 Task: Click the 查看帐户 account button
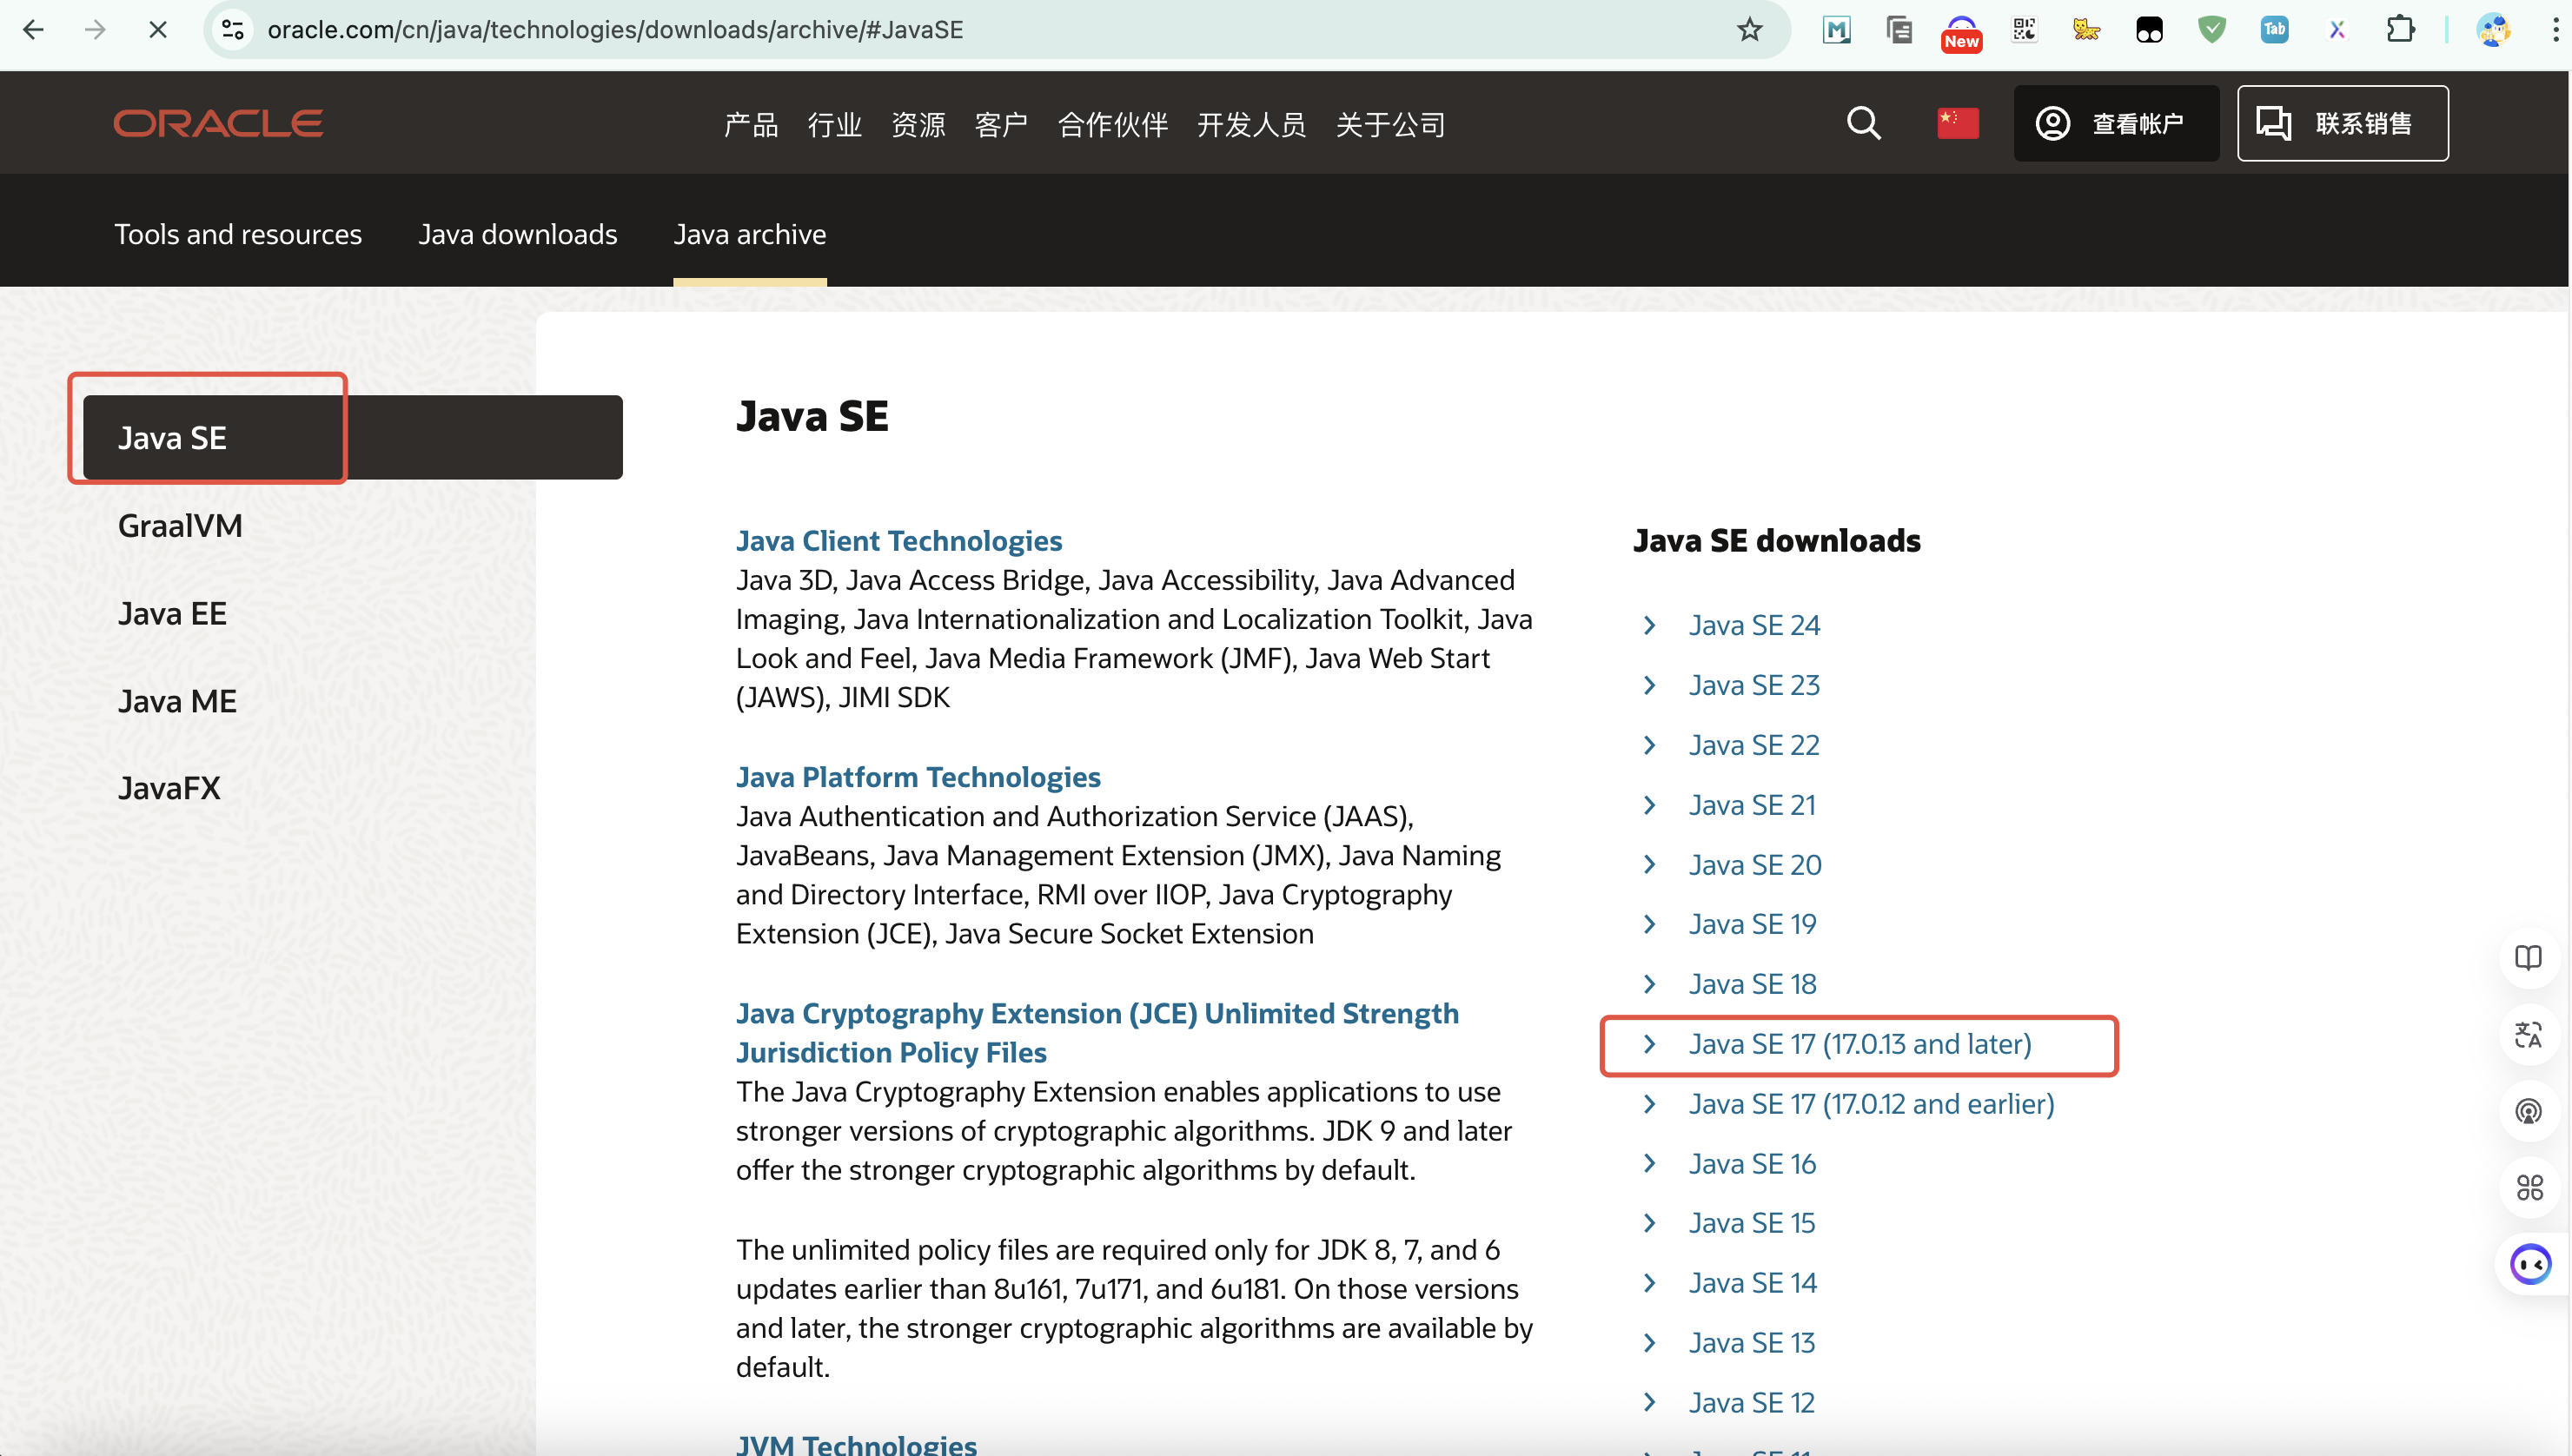pyautogui.click(x=2115, y=123)
